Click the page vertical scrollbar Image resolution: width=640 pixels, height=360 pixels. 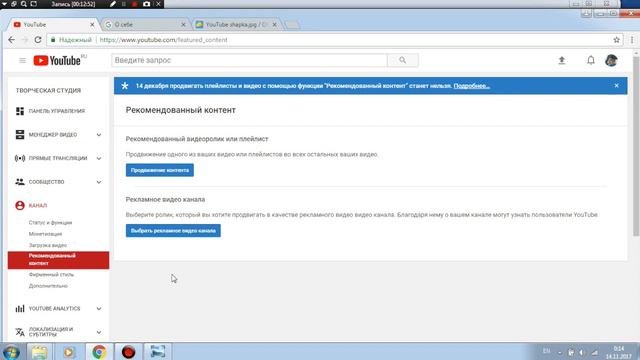[636, 147]
